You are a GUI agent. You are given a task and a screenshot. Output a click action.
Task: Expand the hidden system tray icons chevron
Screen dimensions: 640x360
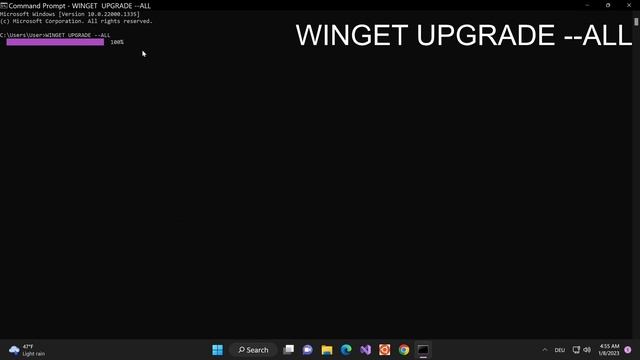(544, 350)
